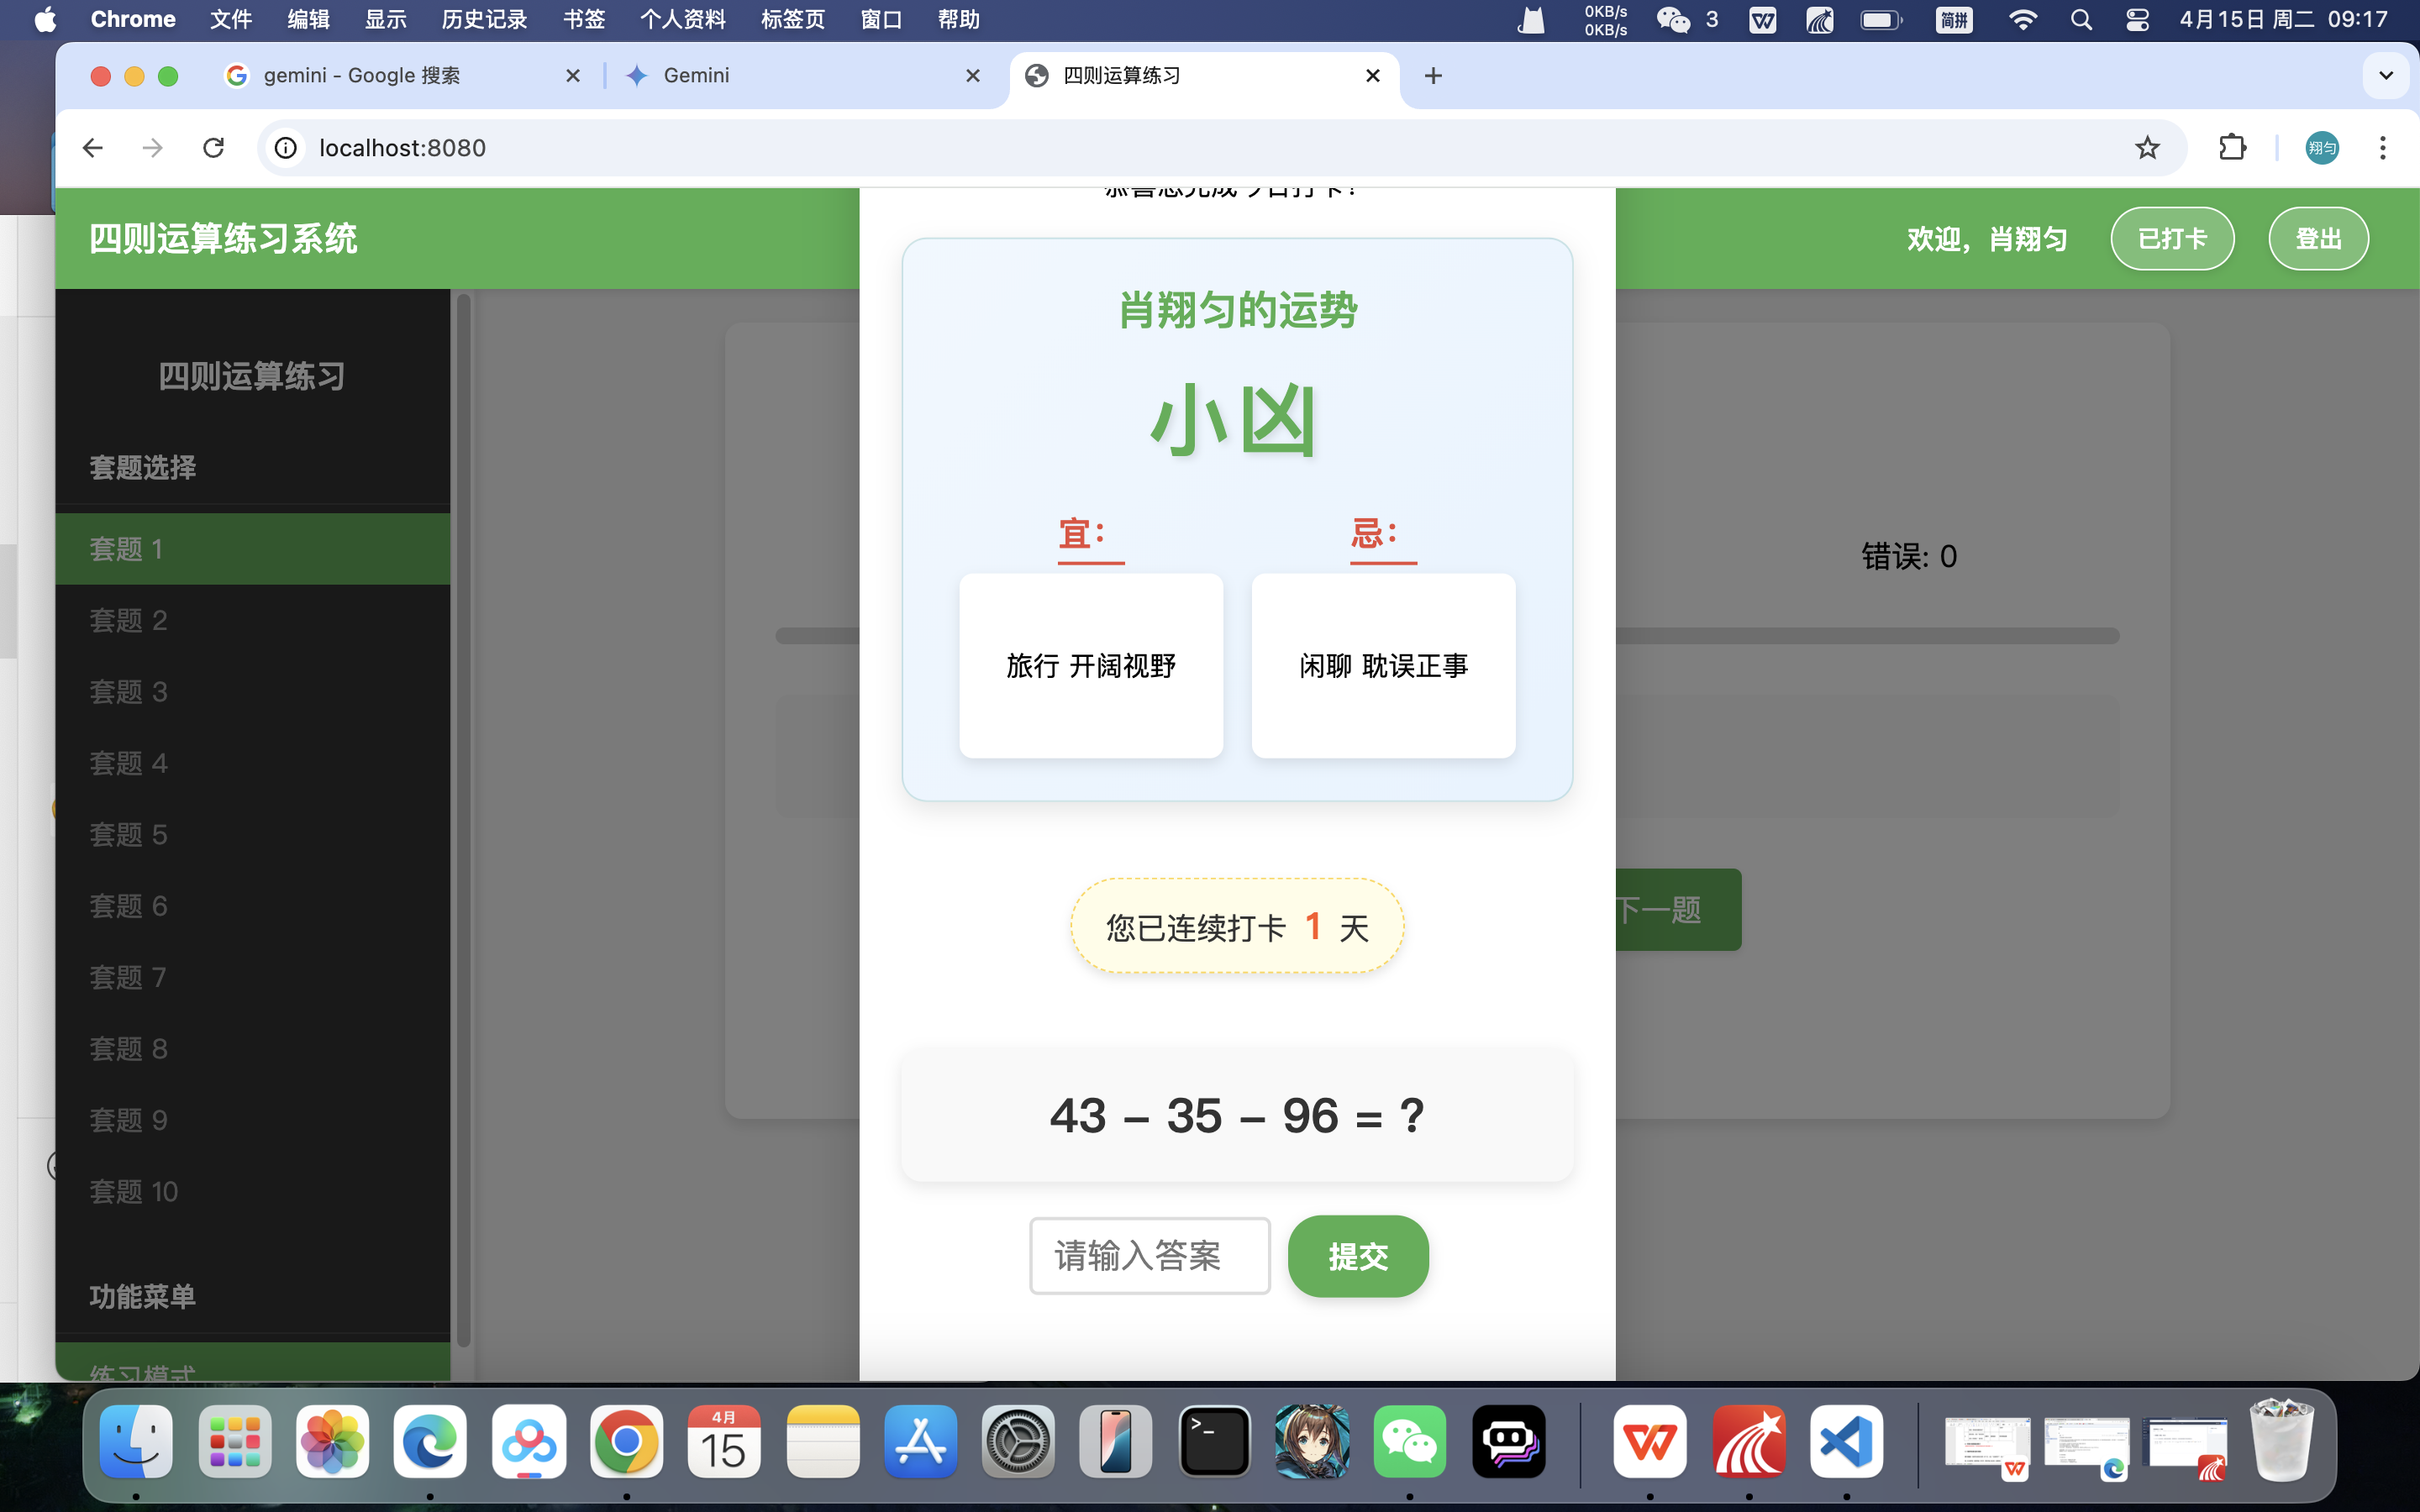Image resolution: width=2420 pixels, height=1512 pixels.
Task: Open Control Center icon in menu bar
Action: click(x=2137, y=19)
